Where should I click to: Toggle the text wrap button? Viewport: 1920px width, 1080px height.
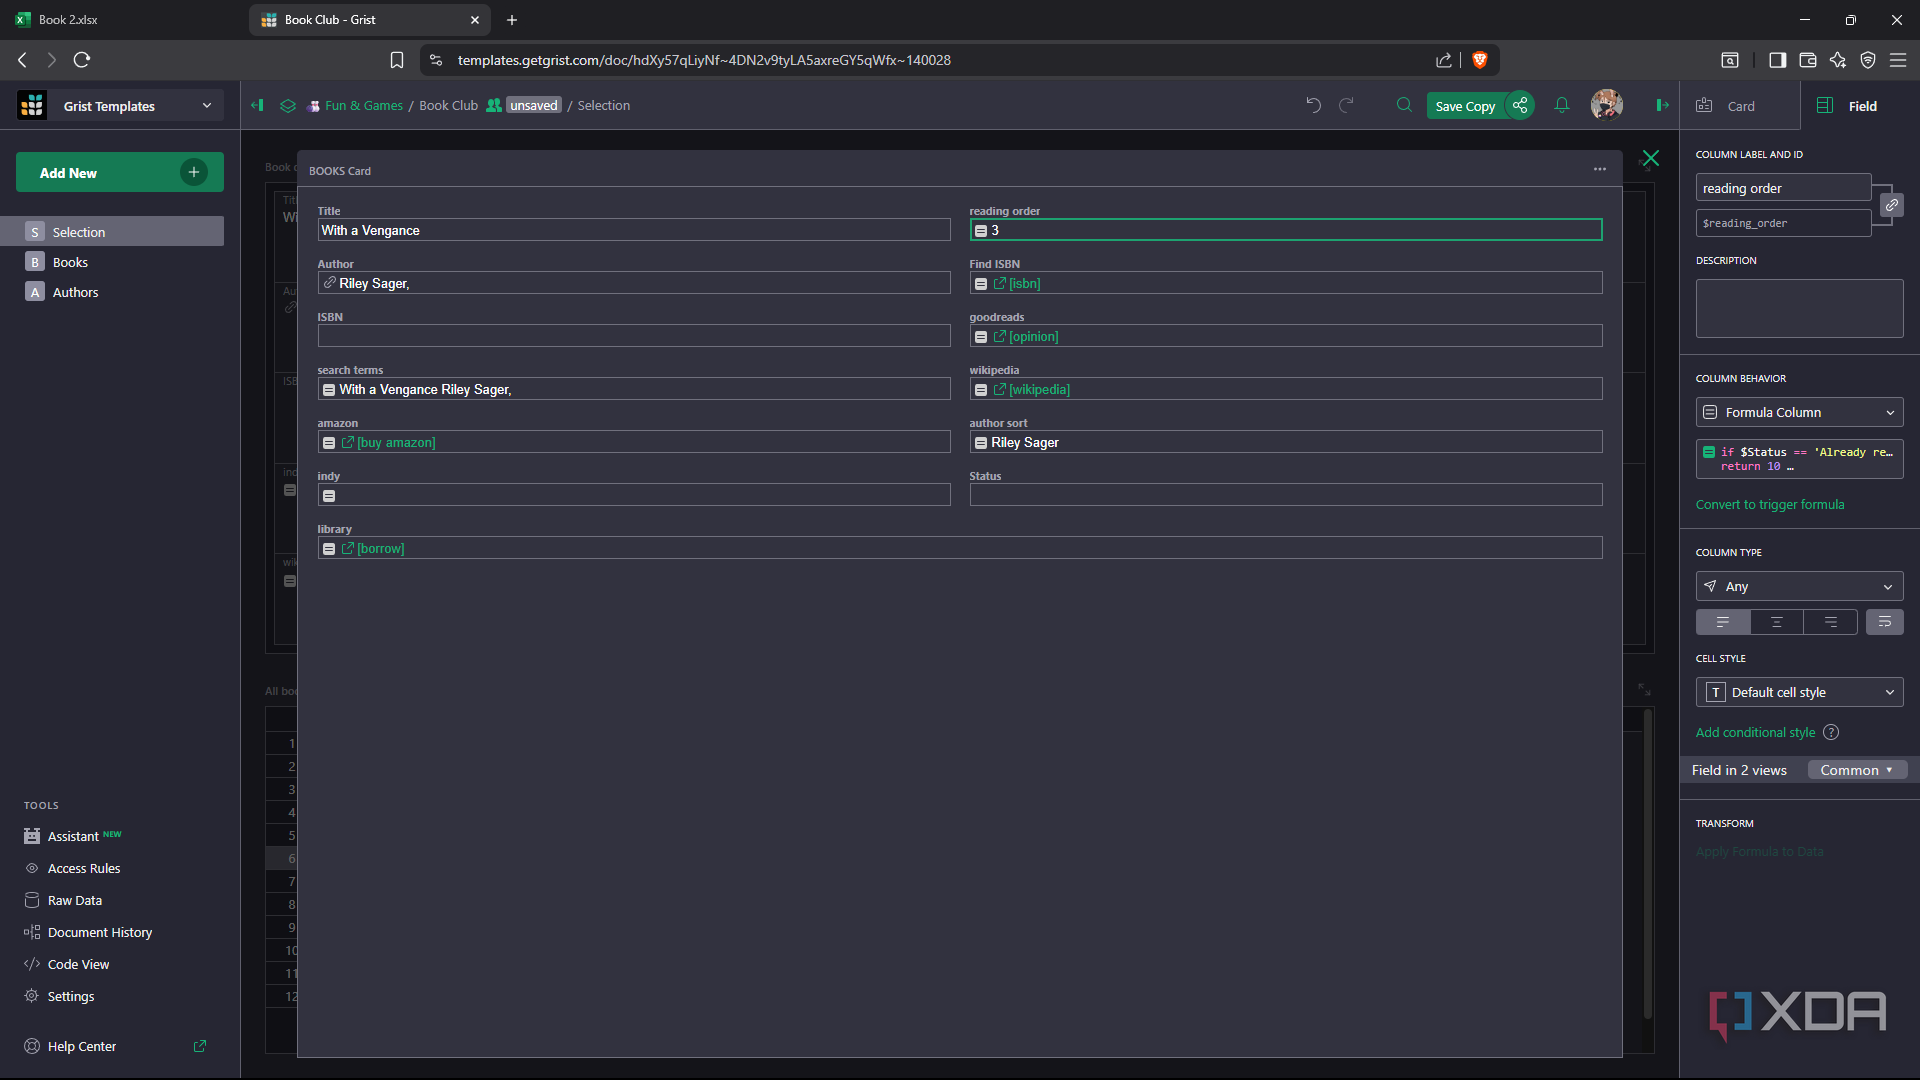click(1884, 622)
